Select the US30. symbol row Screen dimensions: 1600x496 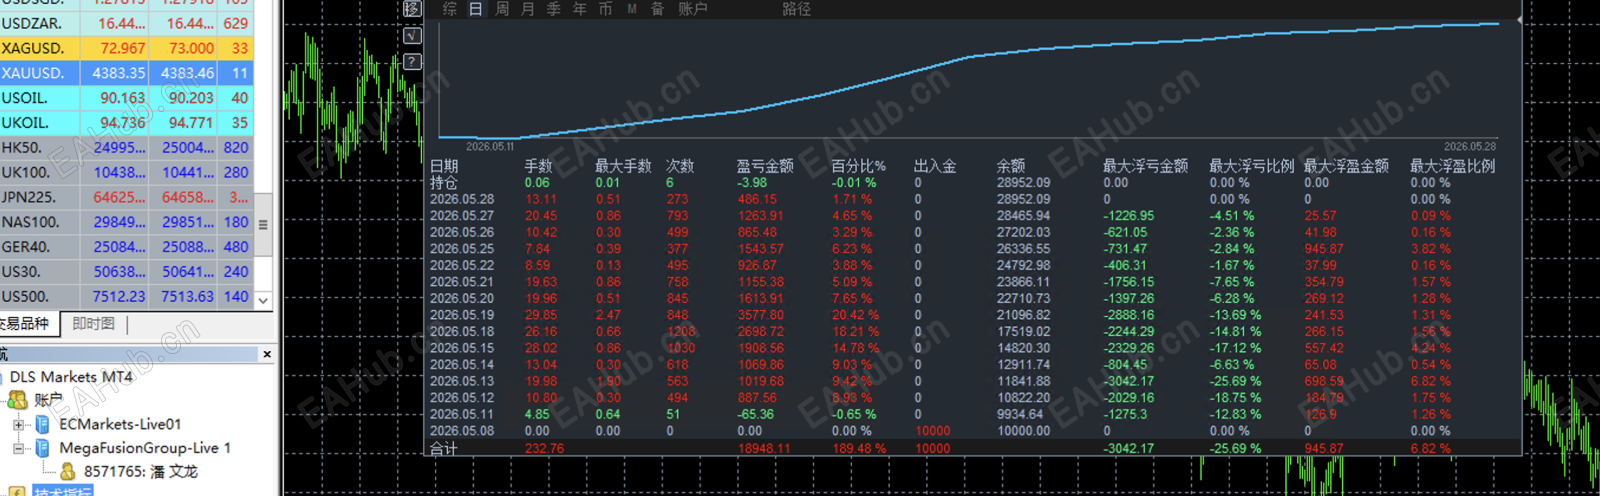(x=126, y=271)
